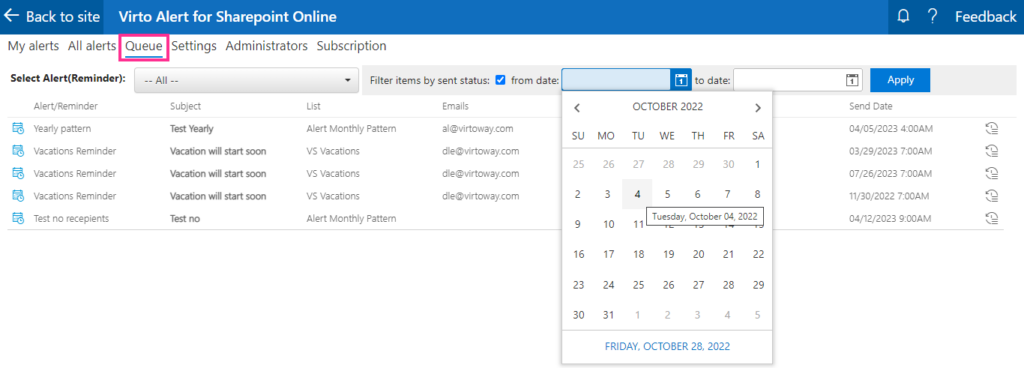The height and width of the screenshot is (368, 1024).
Task: Click subject 'Test no'
Action: (185, 219)
